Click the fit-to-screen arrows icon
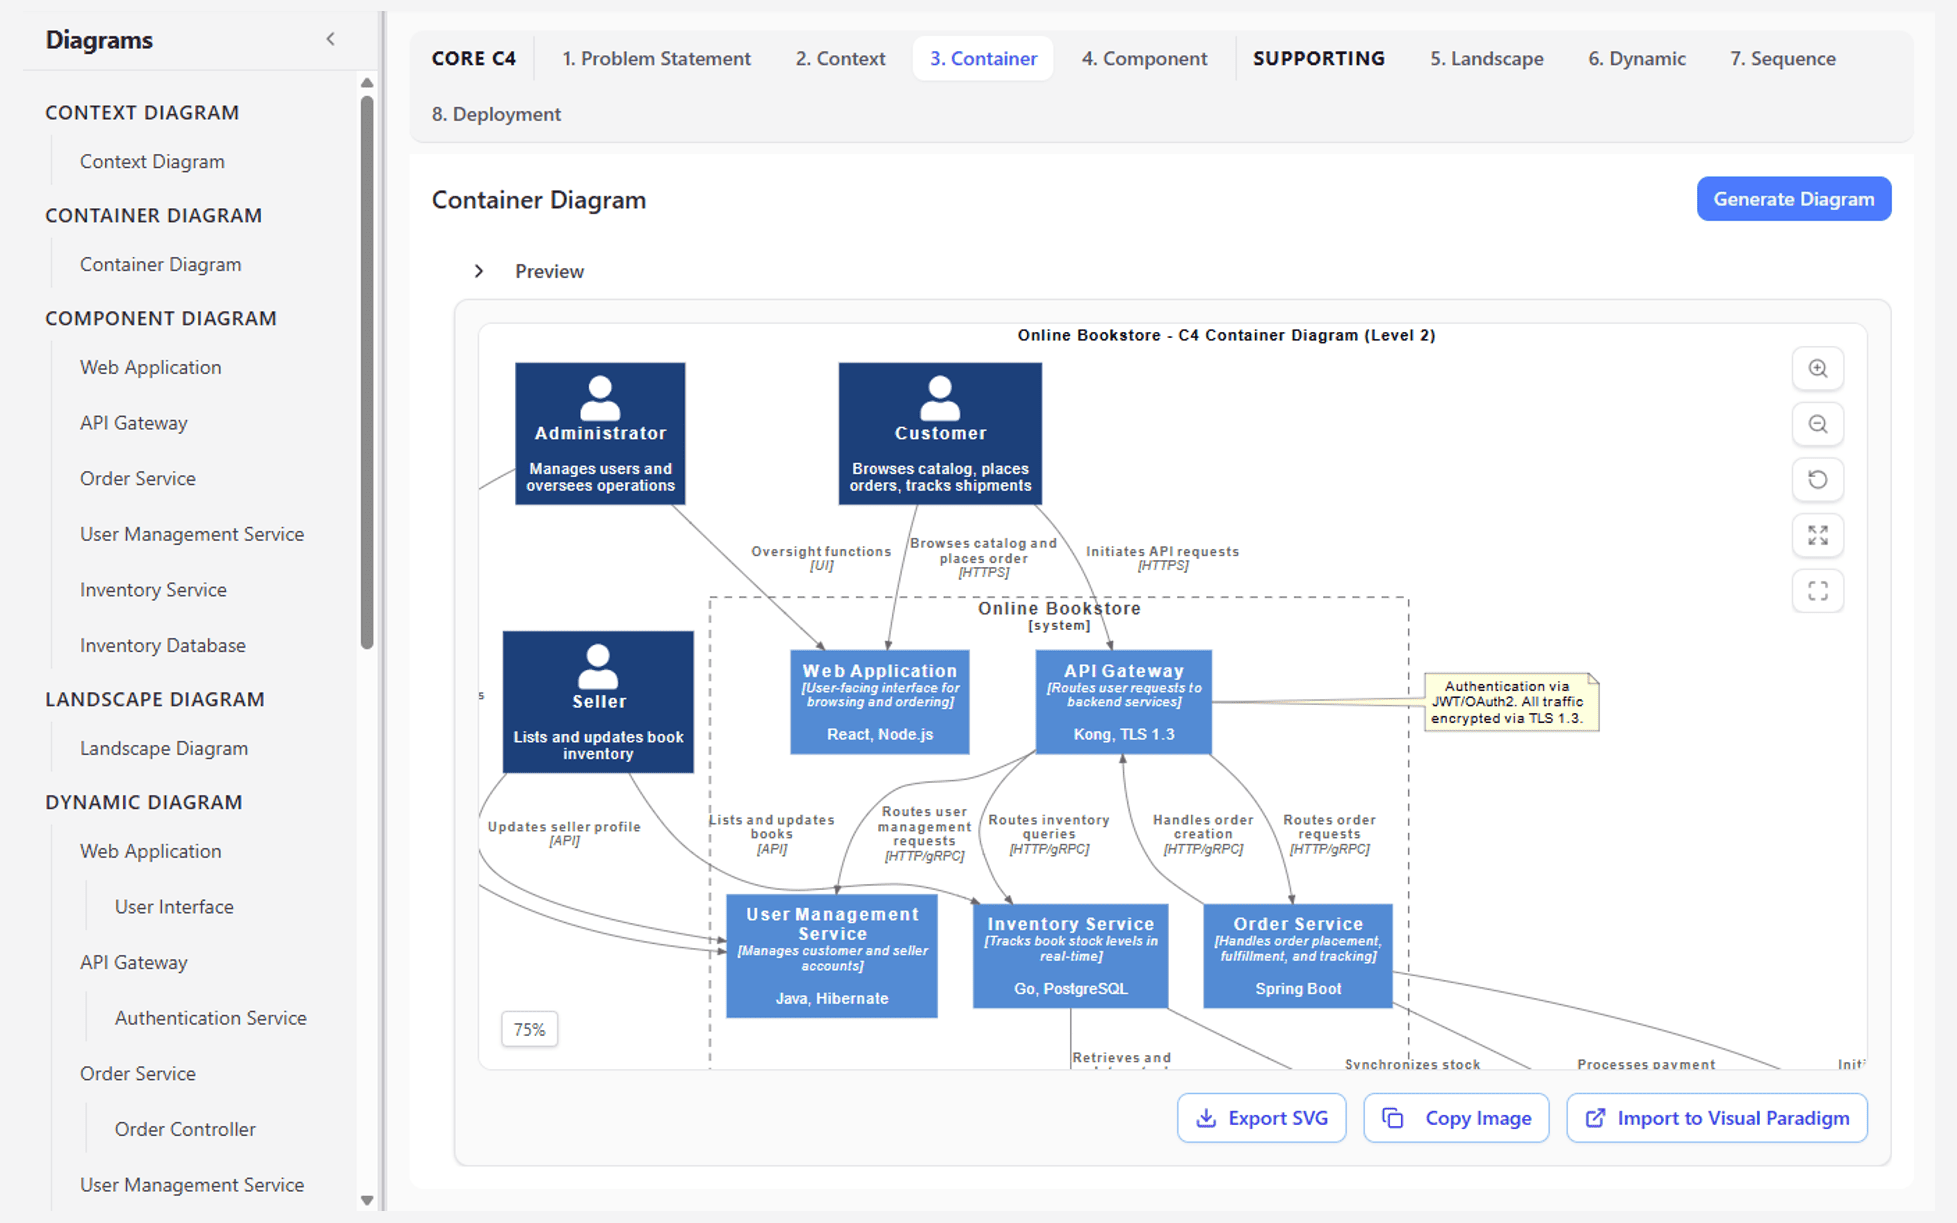This screenshot has height=1223, width=1957. (x=1817, y=535)
